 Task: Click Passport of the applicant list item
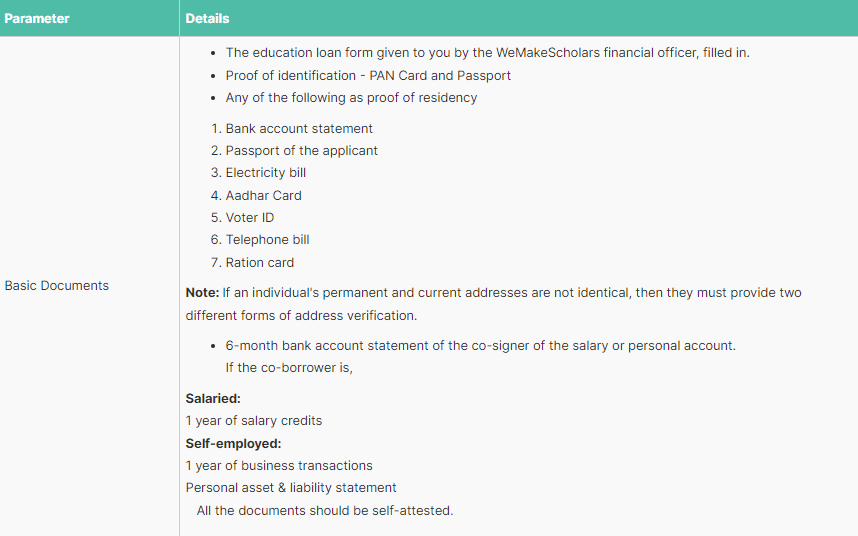(x=301, y=150)
